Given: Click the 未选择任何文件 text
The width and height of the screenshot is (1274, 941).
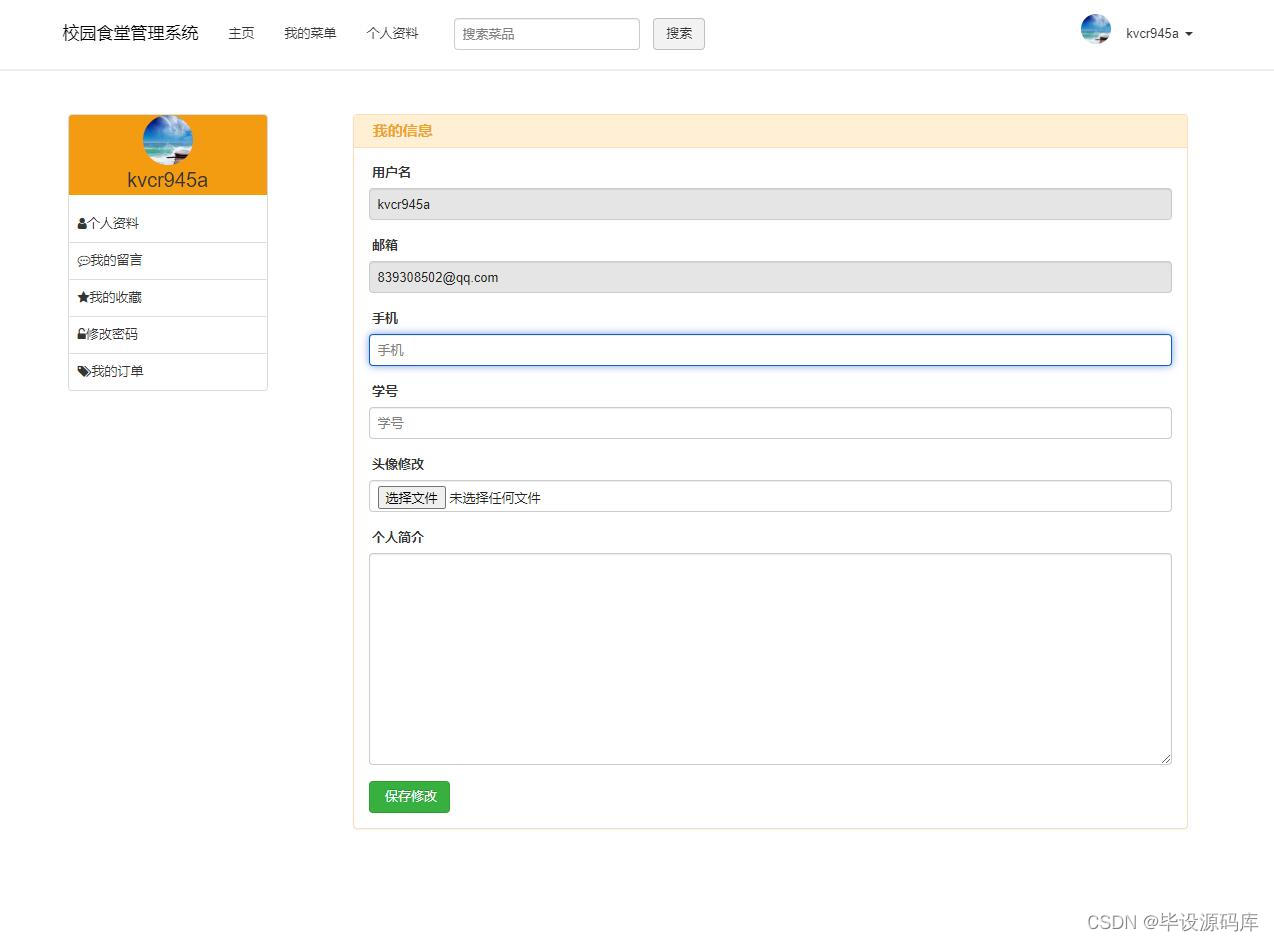Looking at the screenshot, I should pos(495,498).
